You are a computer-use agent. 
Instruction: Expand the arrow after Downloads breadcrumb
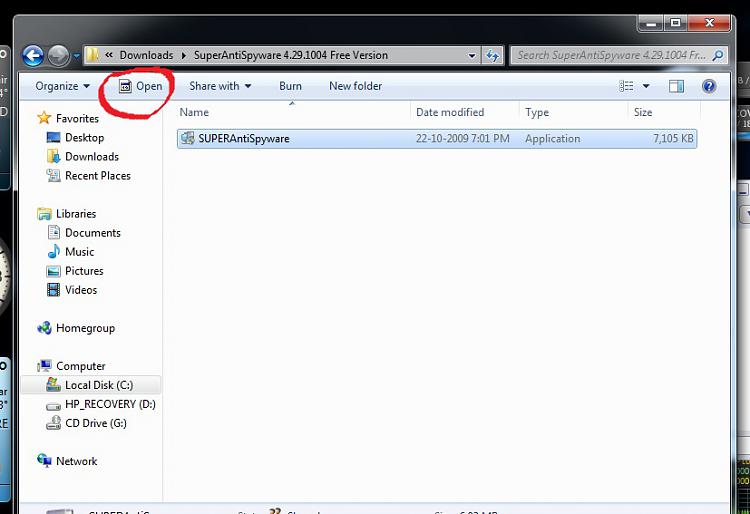(184, 55)
